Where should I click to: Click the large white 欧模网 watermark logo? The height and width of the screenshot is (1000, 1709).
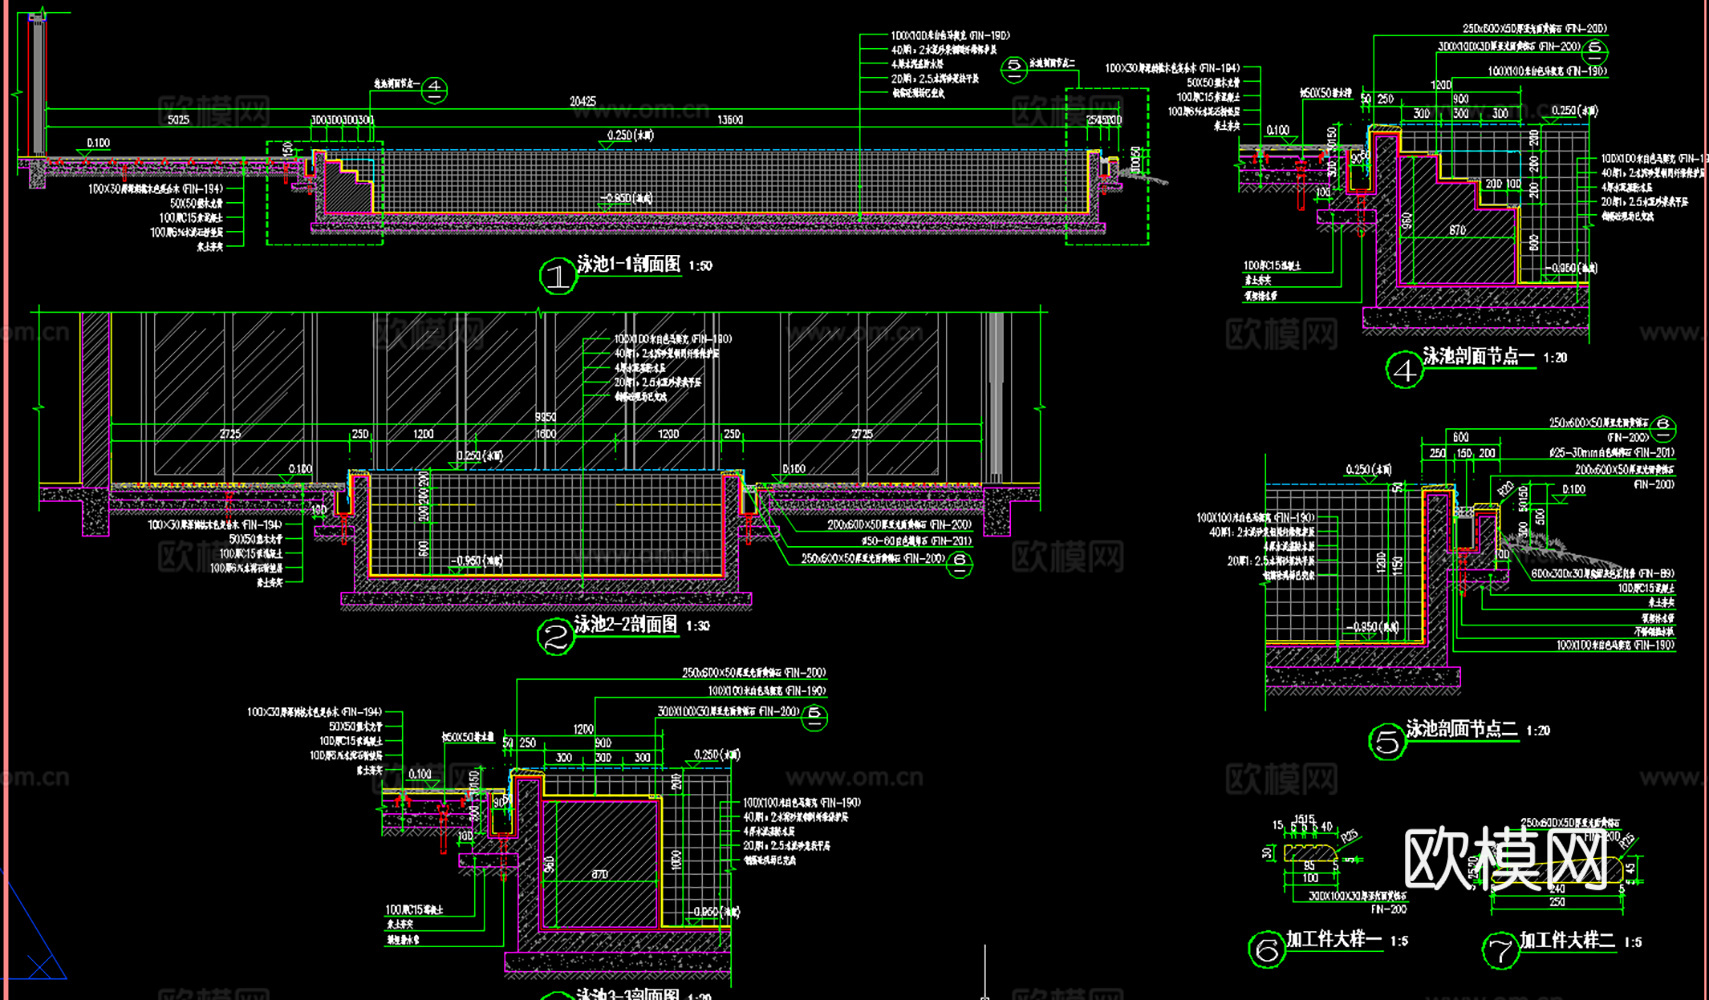[x=1505, y=858]
